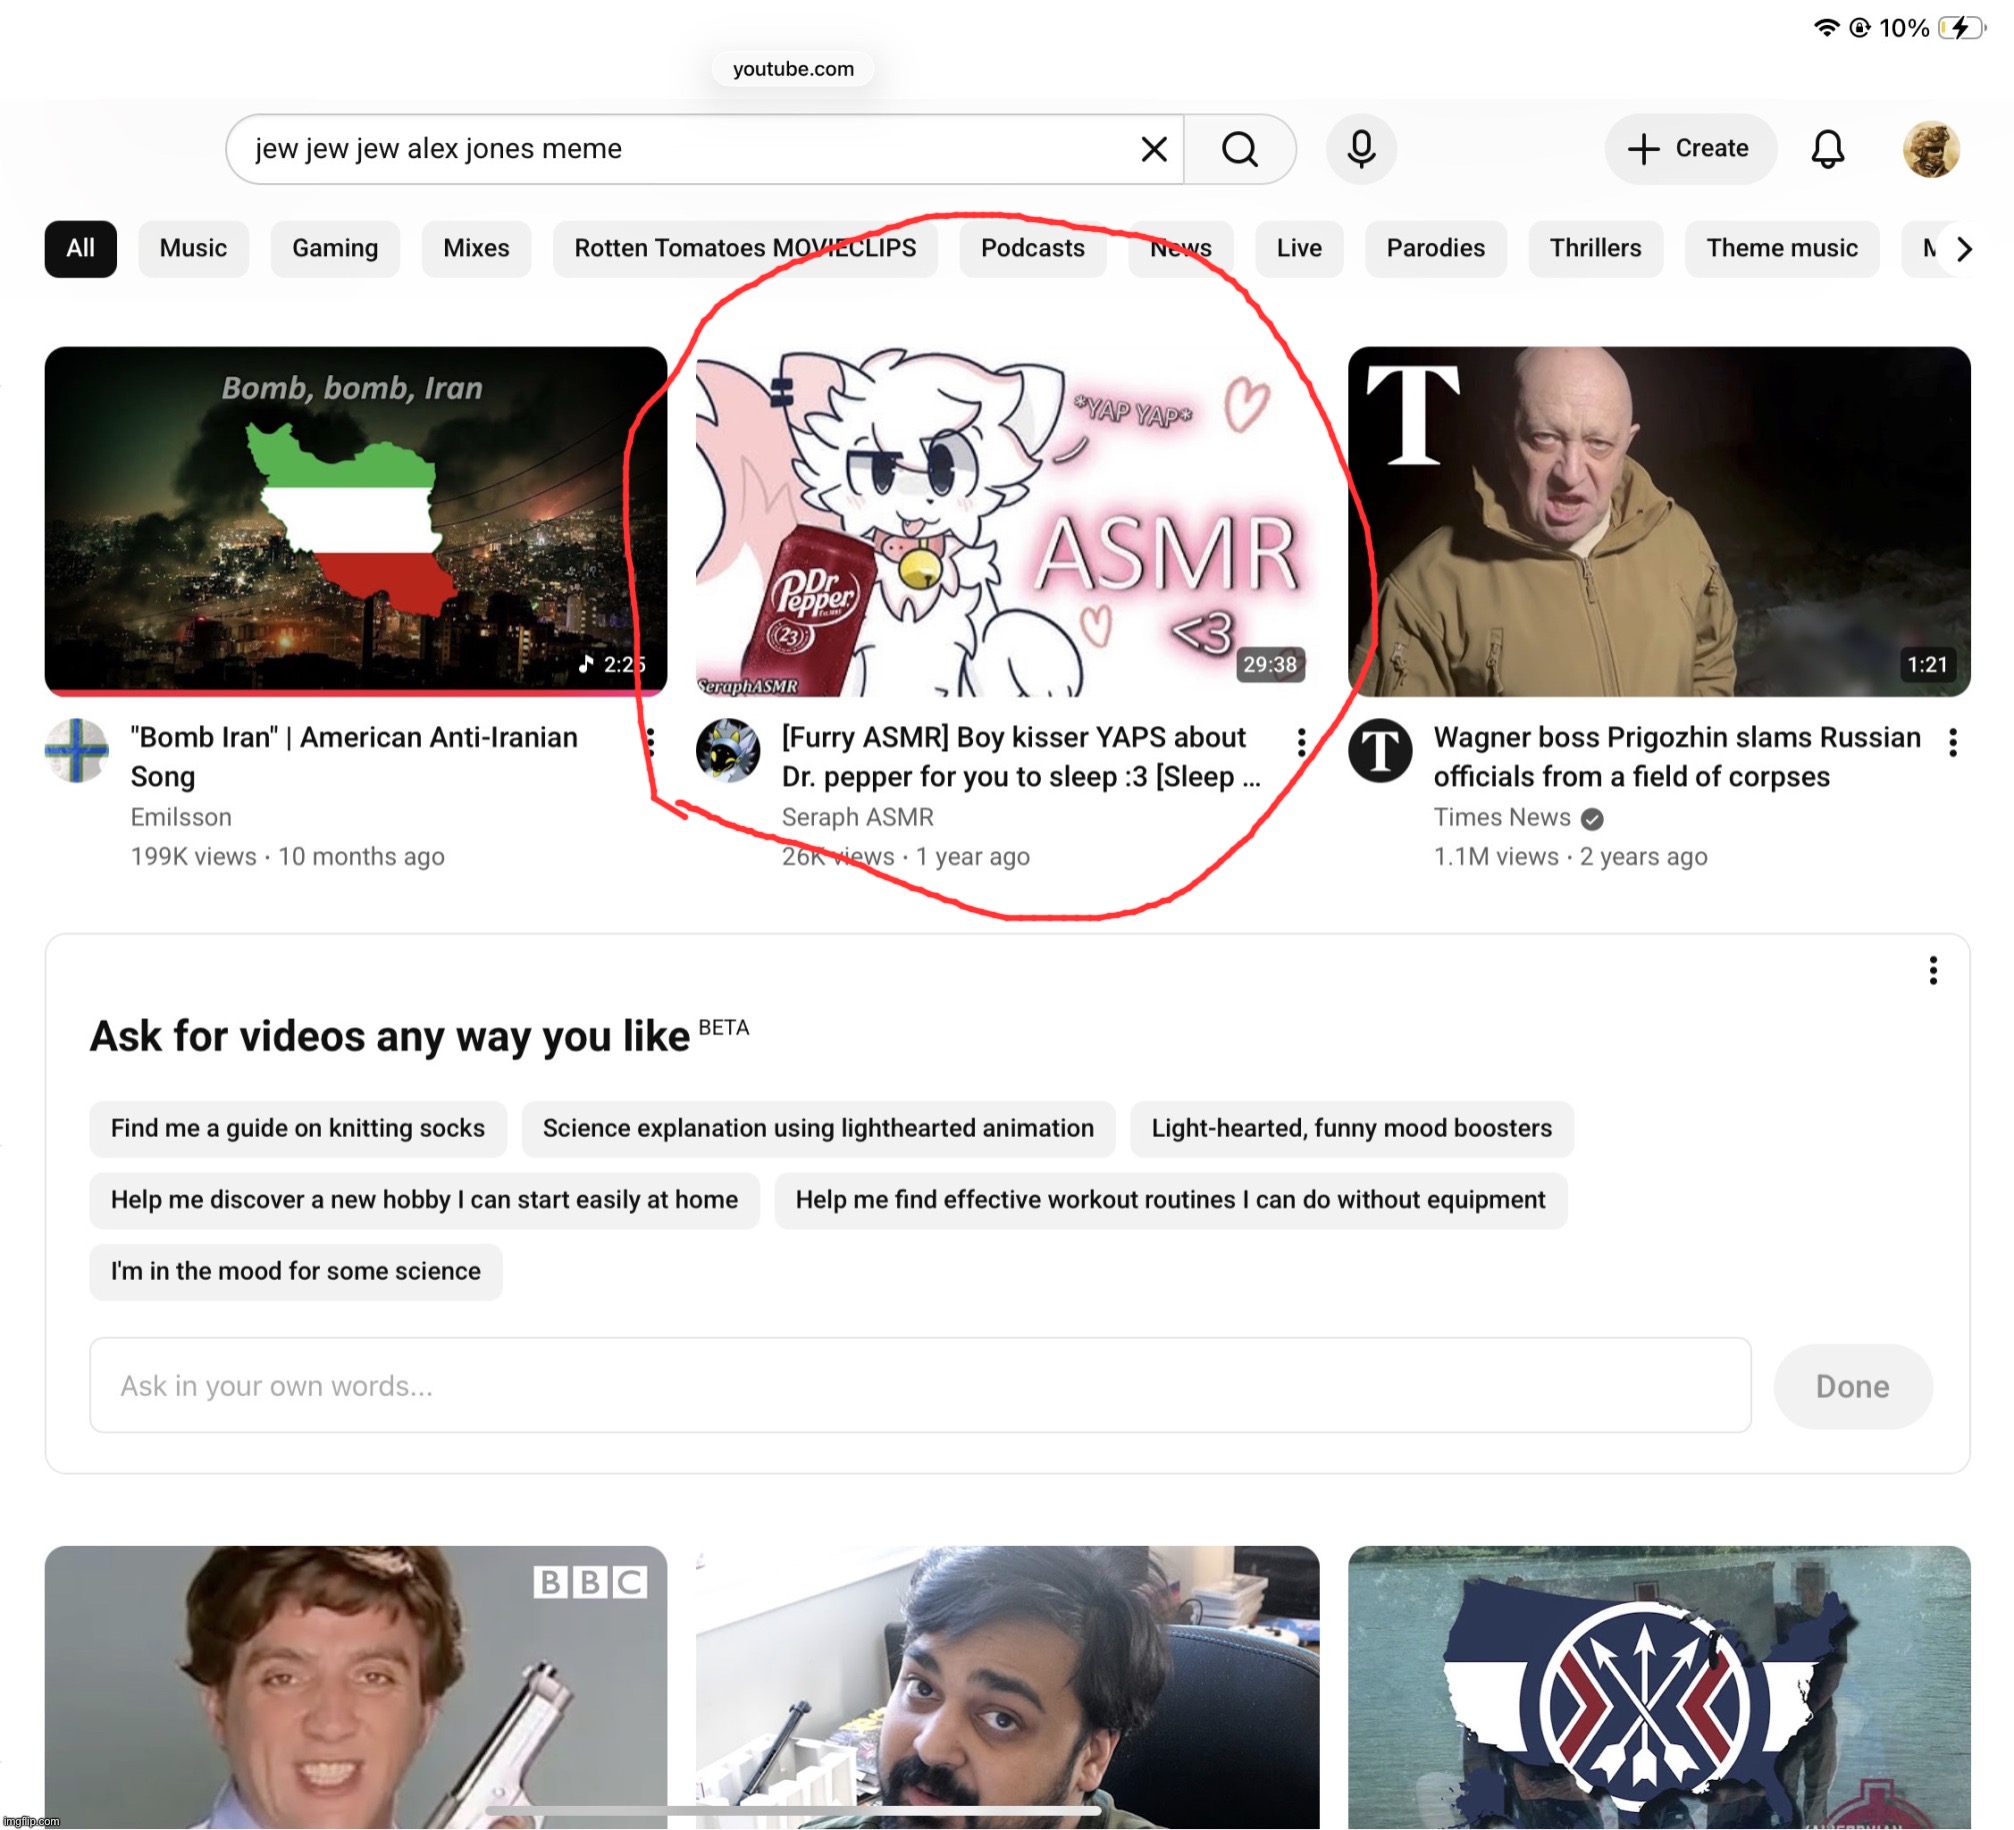The height and width of the screenshot is (1830, 2014).
Task: Switch to the Music filter tab
Action: tap(193, 248)
